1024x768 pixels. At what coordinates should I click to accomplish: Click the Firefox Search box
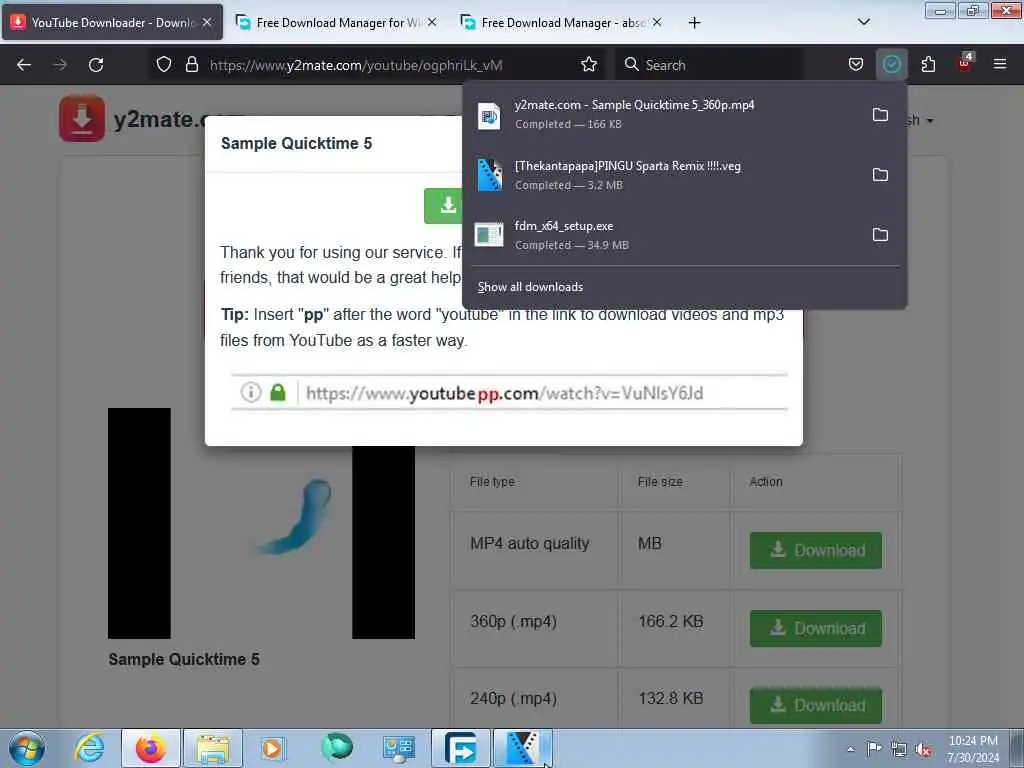coord(709,65)
